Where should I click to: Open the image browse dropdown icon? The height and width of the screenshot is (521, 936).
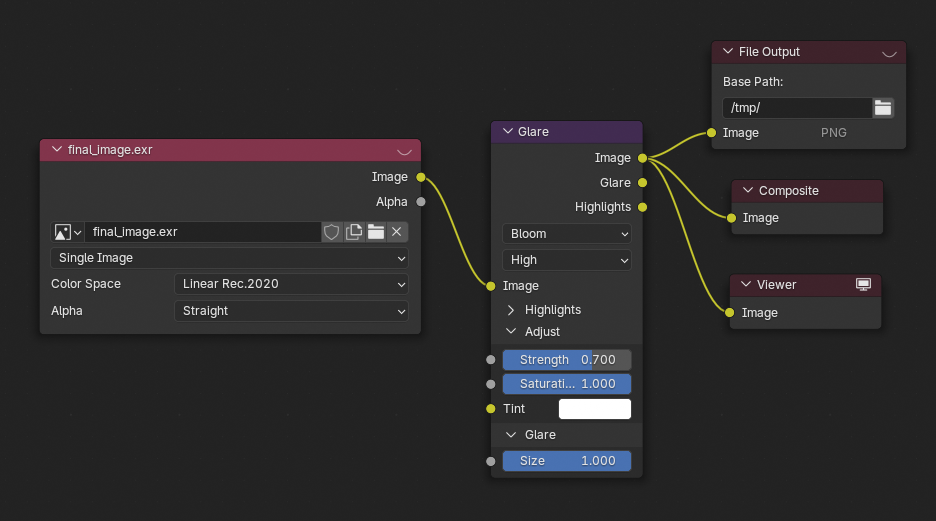tap(67, 232)
